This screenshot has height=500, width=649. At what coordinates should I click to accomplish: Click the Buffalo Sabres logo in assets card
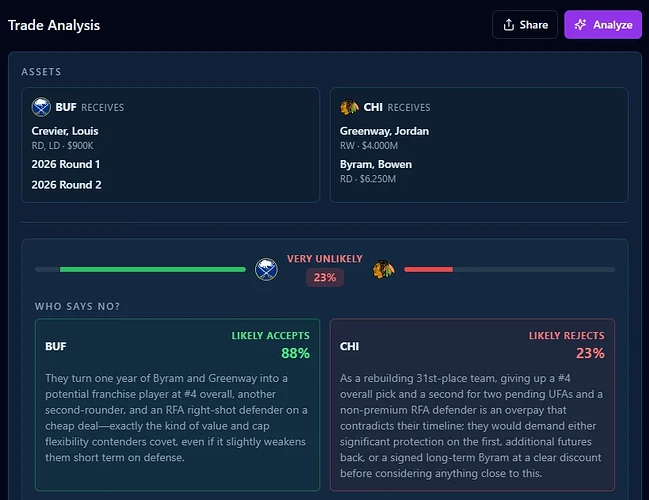[x=41, y=107]
